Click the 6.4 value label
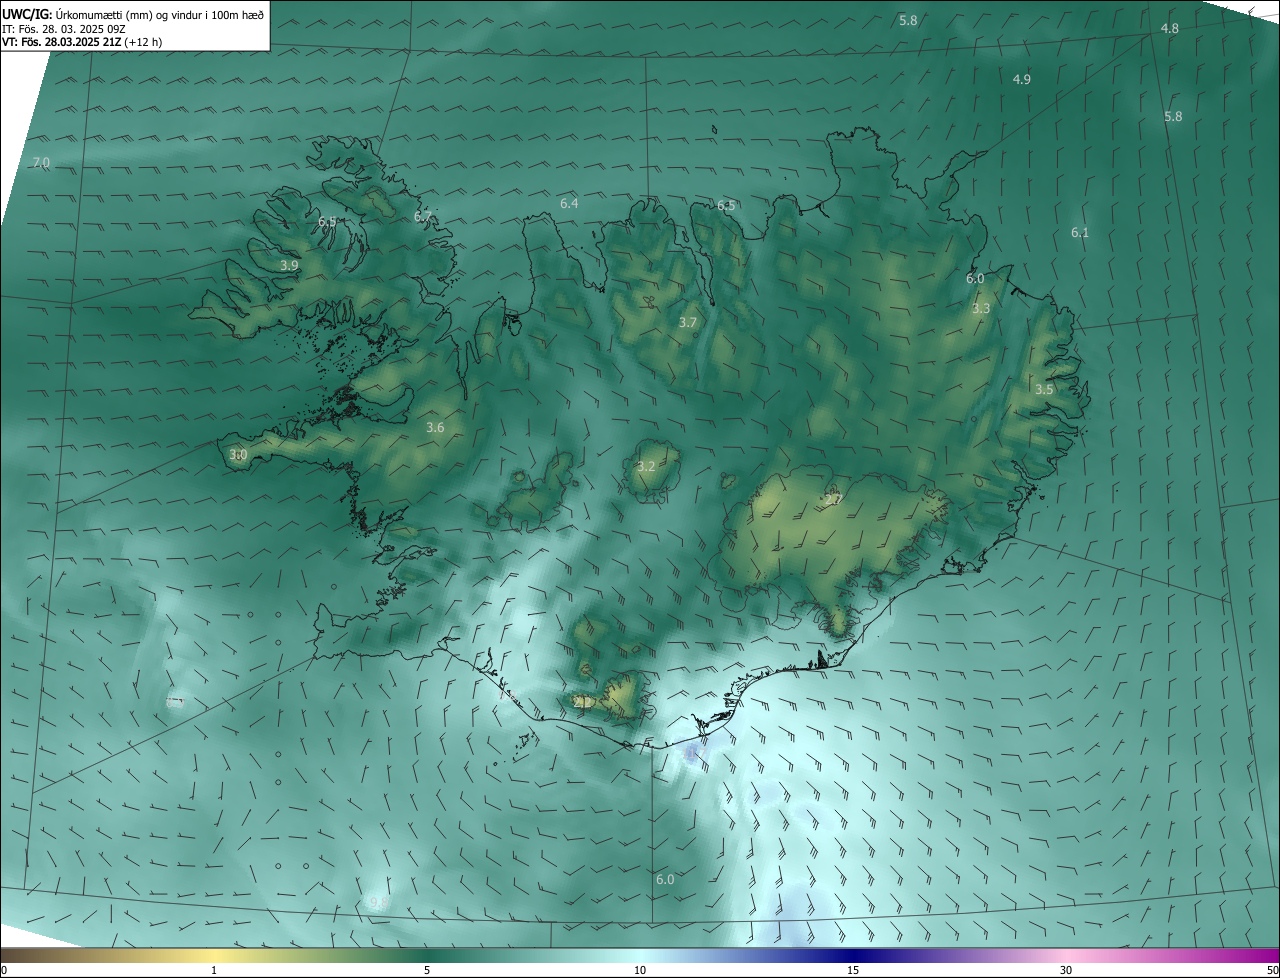The width and height of the screenshot is (1280, 978). [569, 204]
